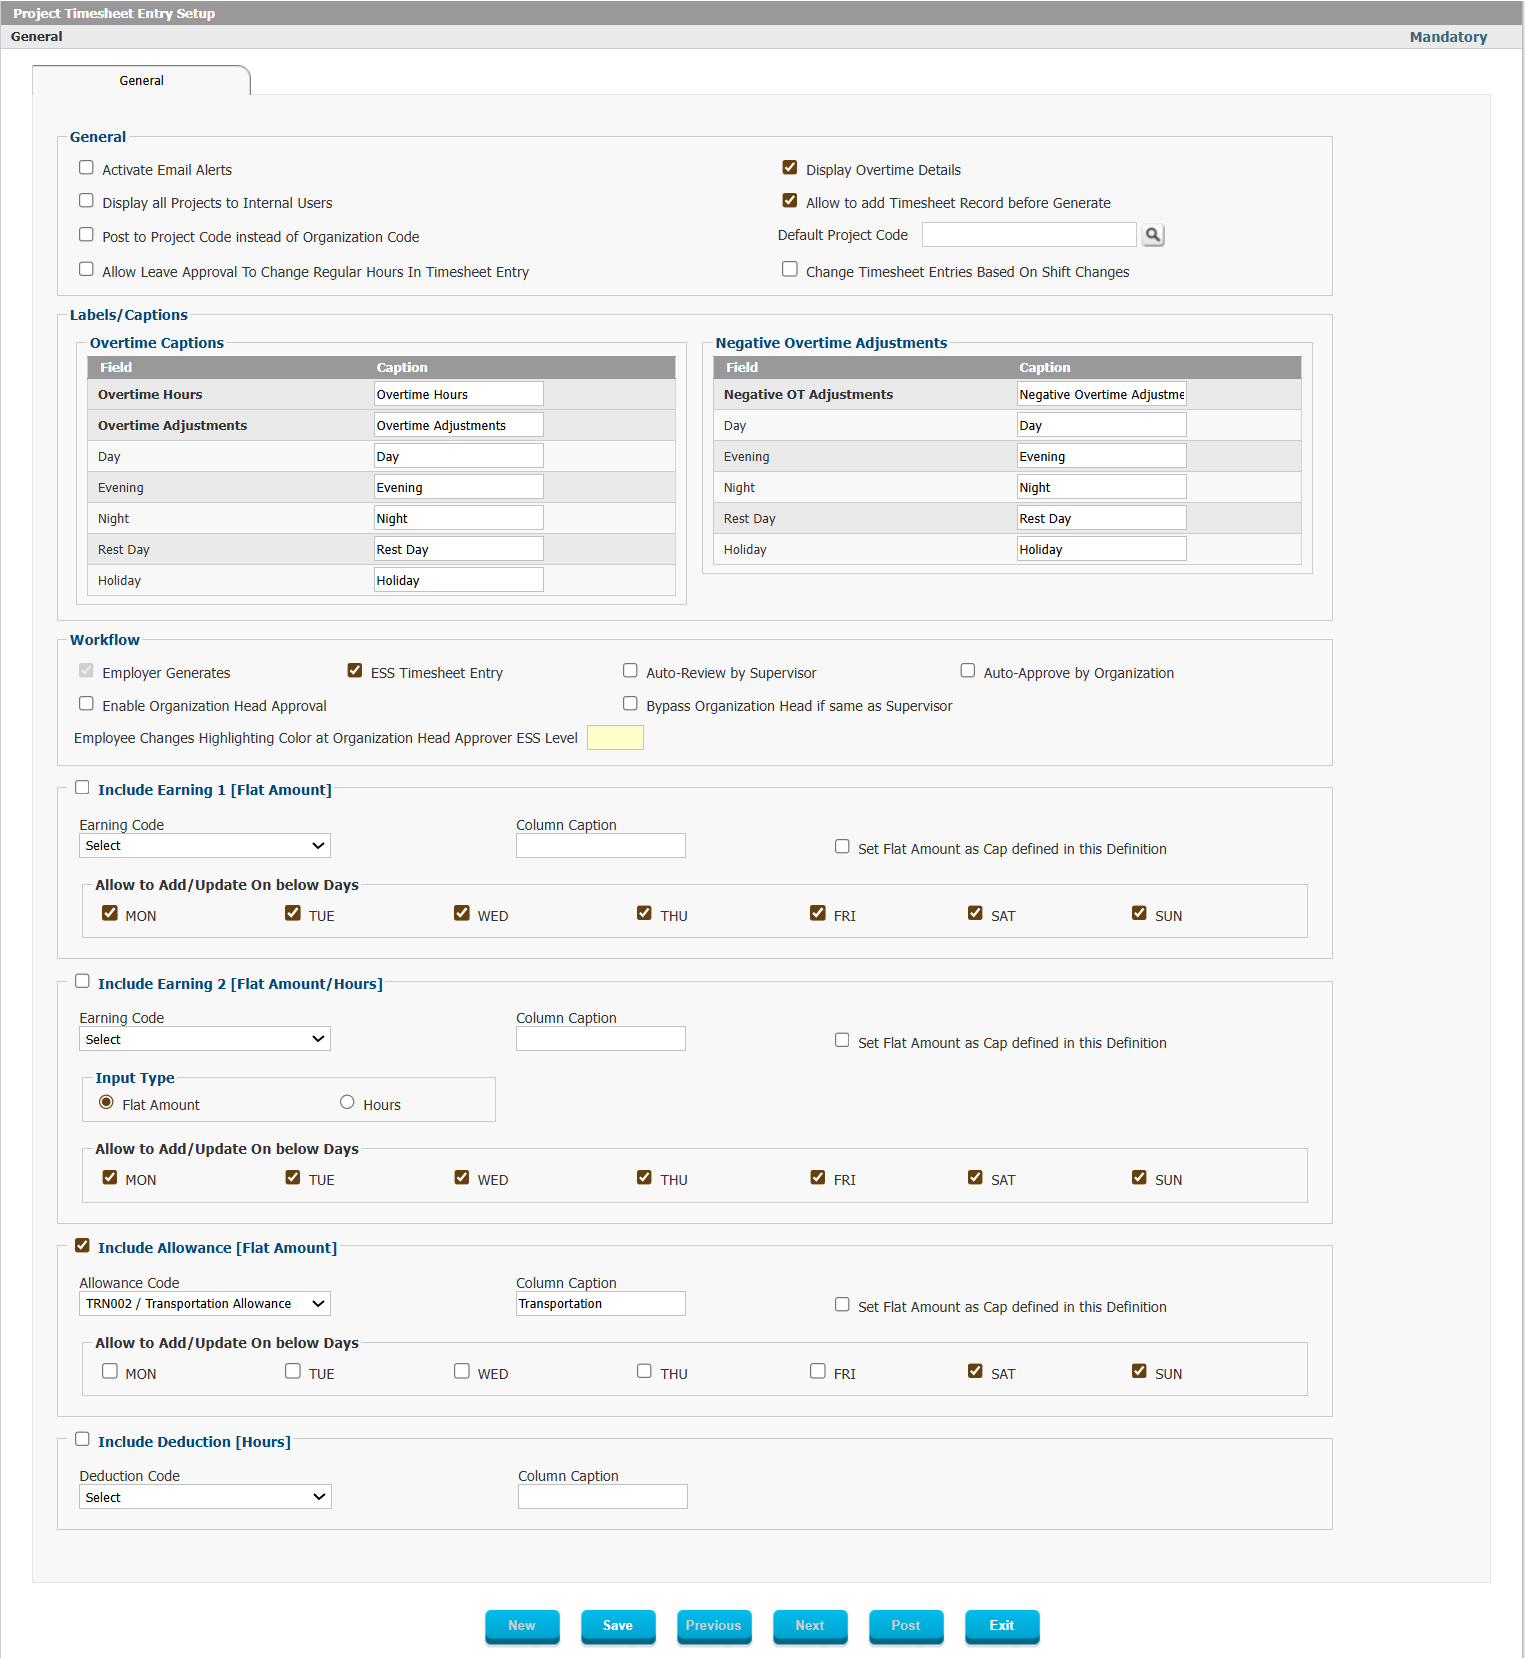Toggle ESS Timesheet Entry checkbox
Image resolution: width=1525 pixels, height=1658 pixels.
tap(355, 671)
